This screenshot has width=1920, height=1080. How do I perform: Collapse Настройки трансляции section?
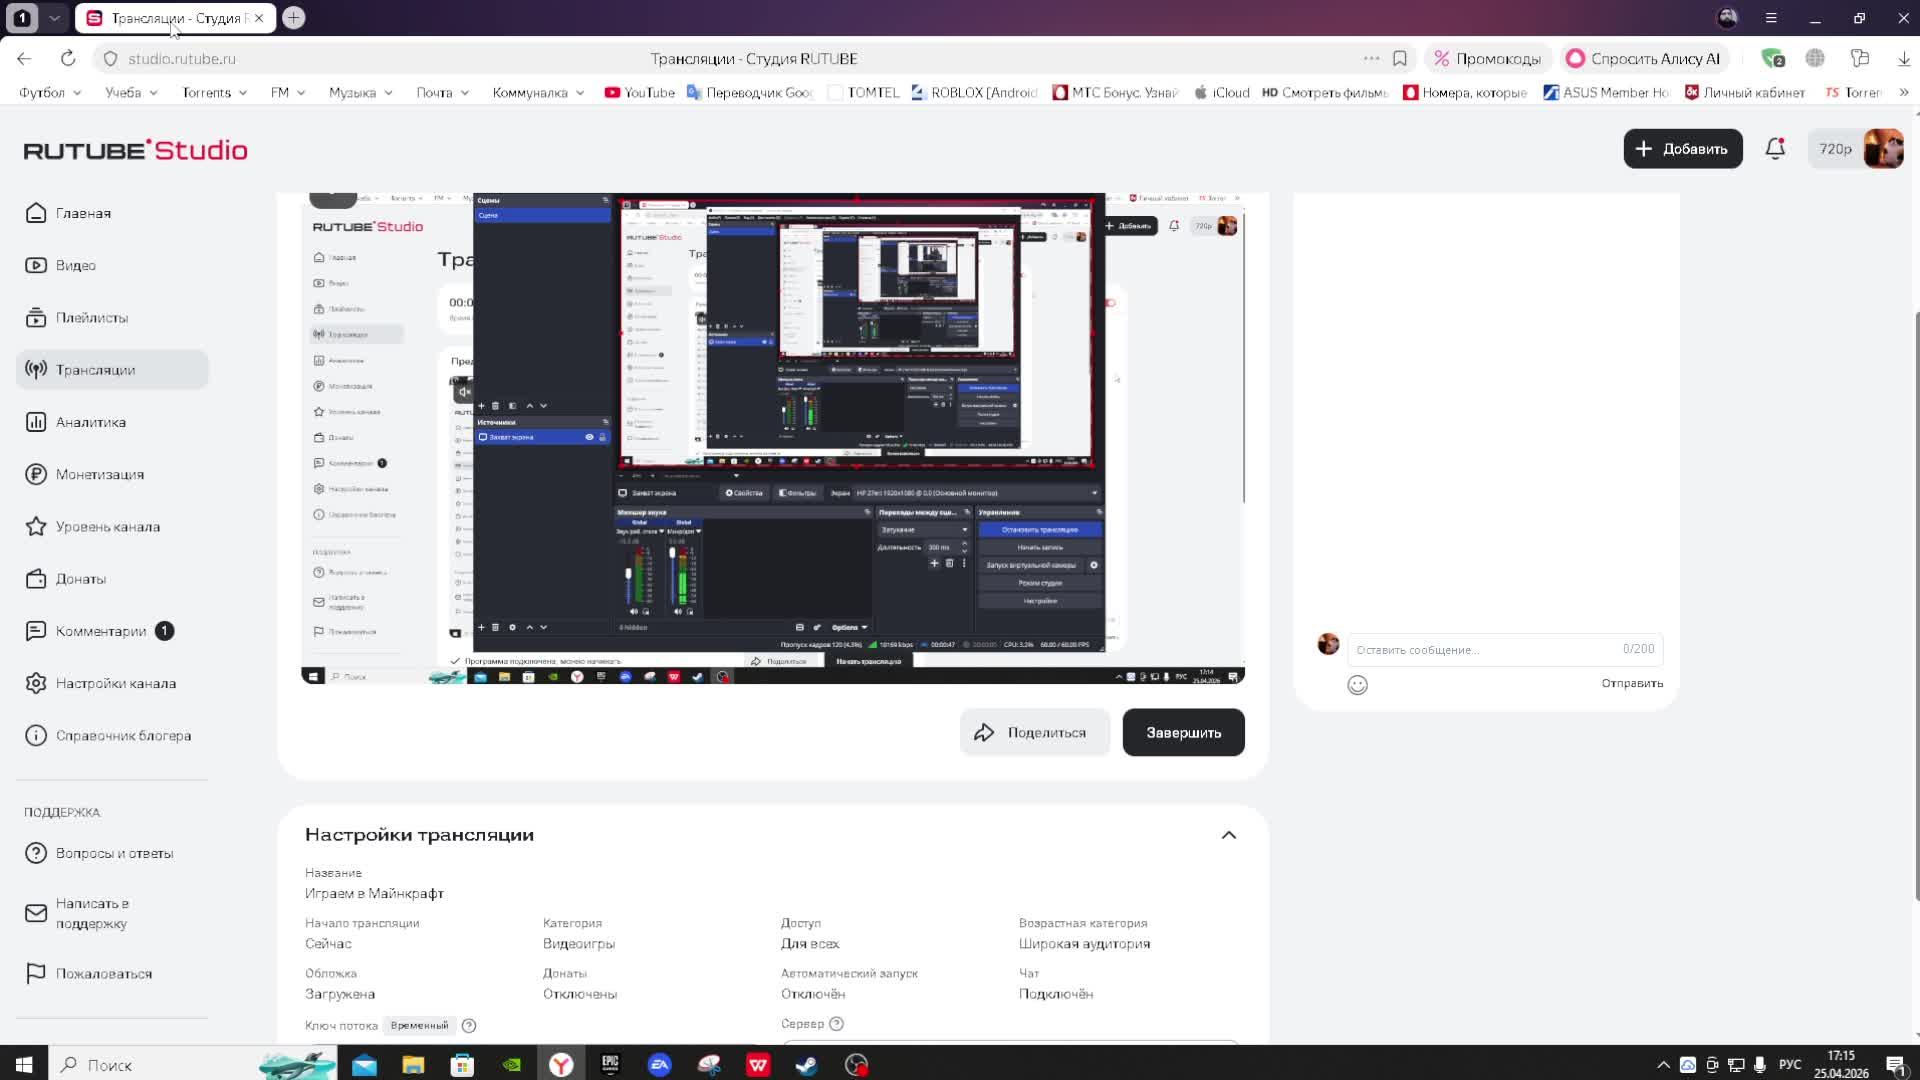[1228, 835]
